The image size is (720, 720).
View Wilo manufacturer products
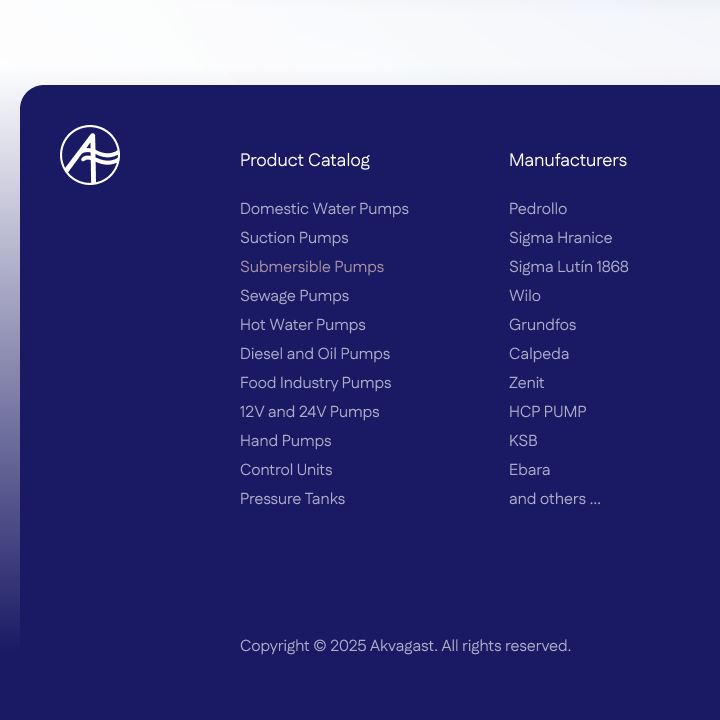(525, 296)
